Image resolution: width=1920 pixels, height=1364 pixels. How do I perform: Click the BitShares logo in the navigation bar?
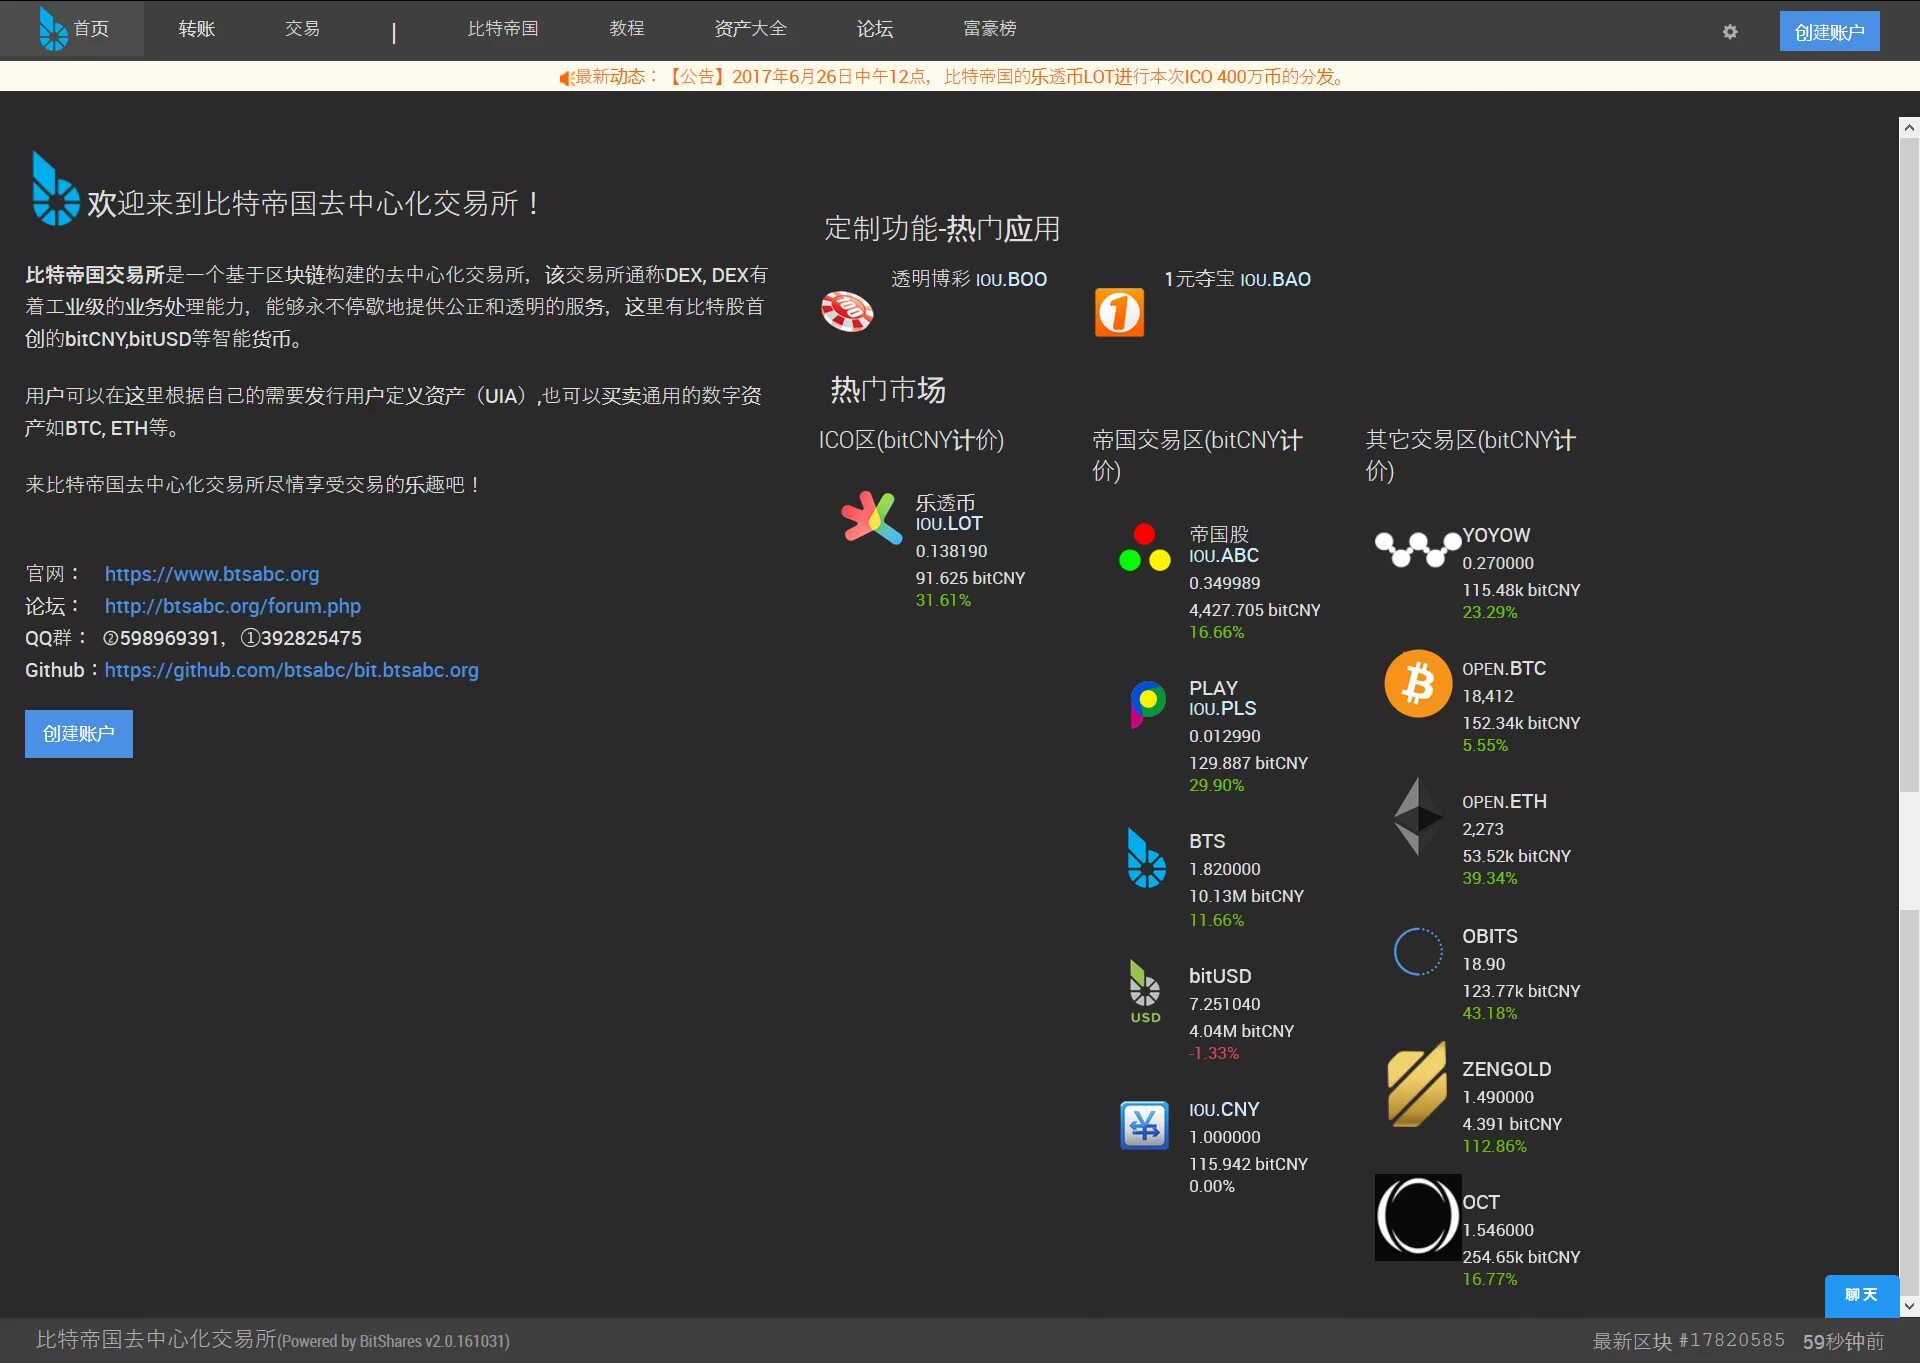[53, 29]
